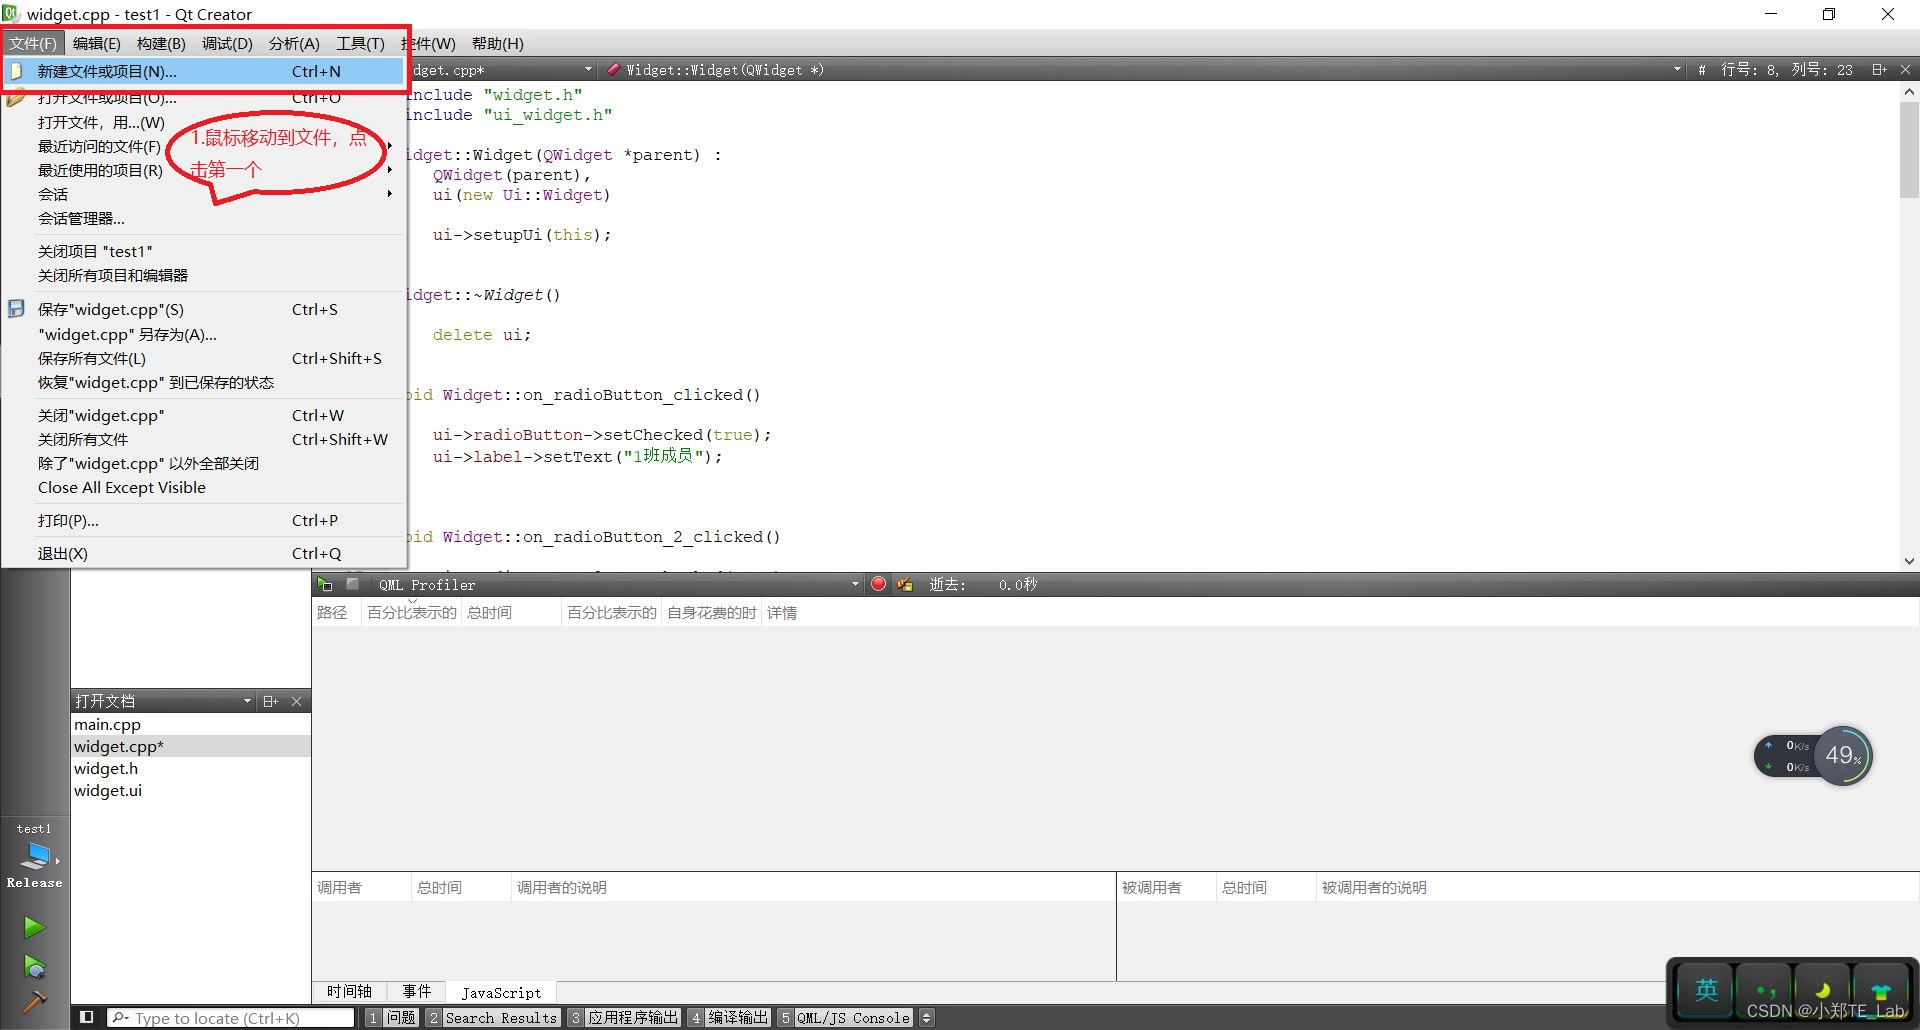
Task: Click the Run green play button
Action: coord(34,927)
